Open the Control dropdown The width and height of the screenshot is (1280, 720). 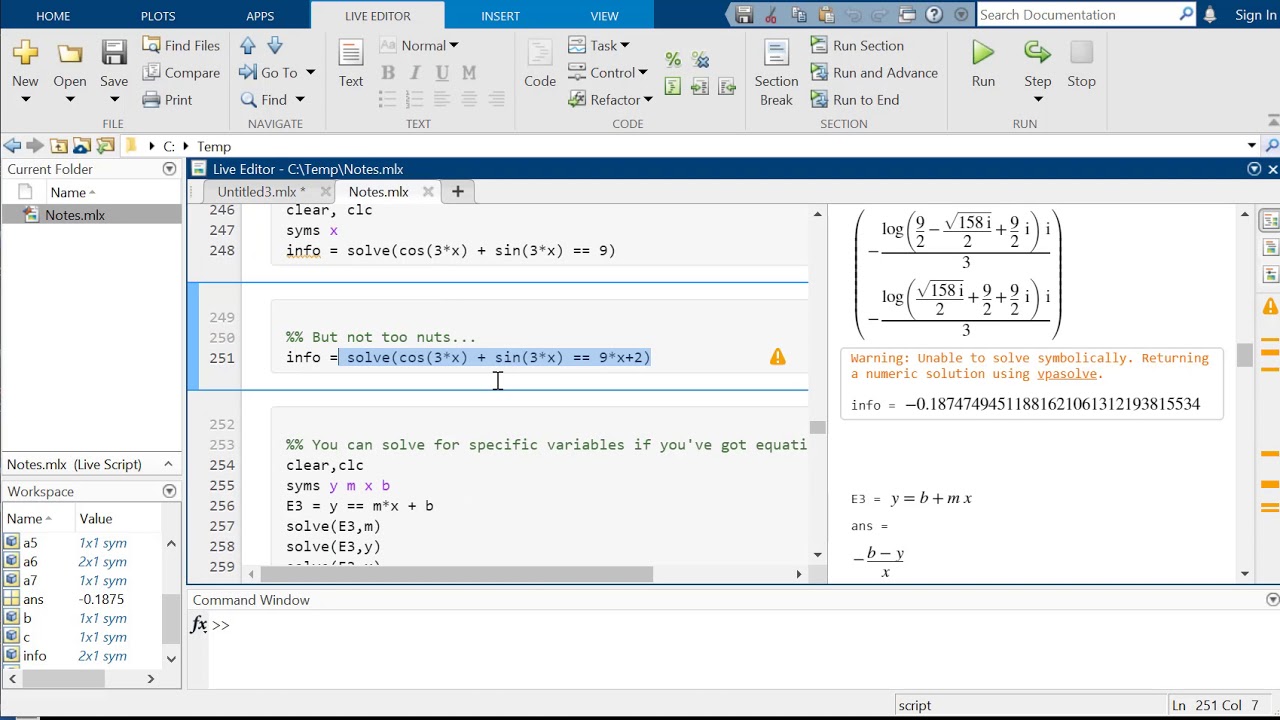point(608,72)
